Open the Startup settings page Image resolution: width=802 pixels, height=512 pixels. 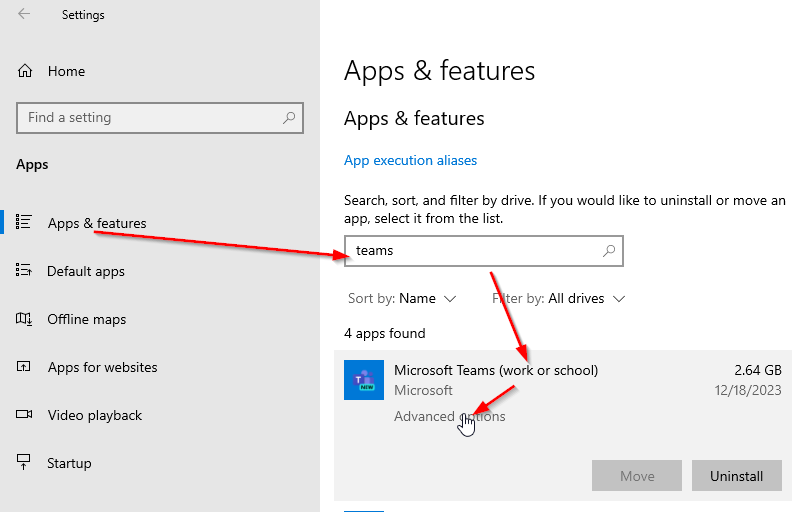[x=69, y=463]
